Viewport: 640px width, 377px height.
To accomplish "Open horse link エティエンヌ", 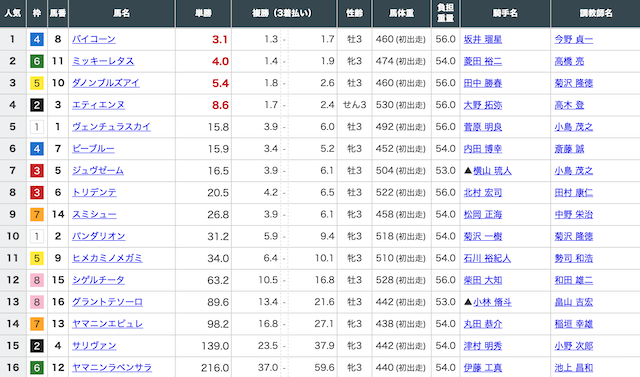I will point(98,105).
